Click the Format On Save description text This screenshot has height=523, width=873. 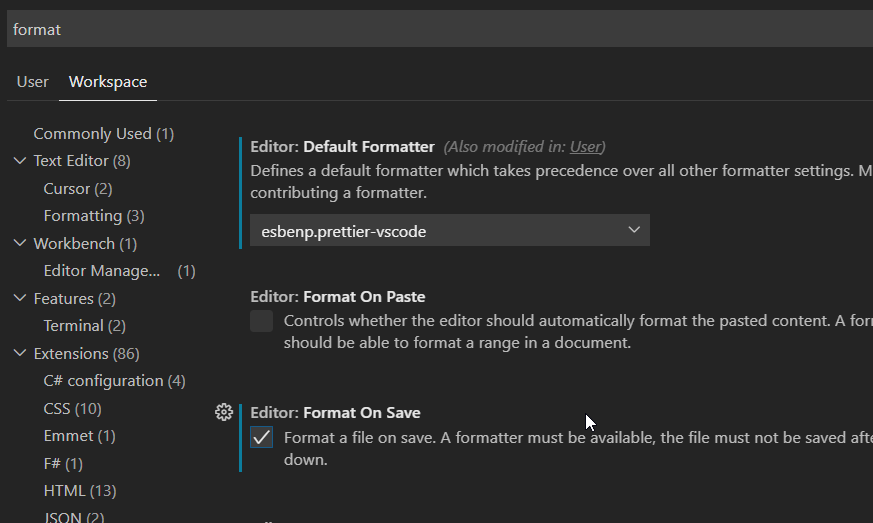578,448
